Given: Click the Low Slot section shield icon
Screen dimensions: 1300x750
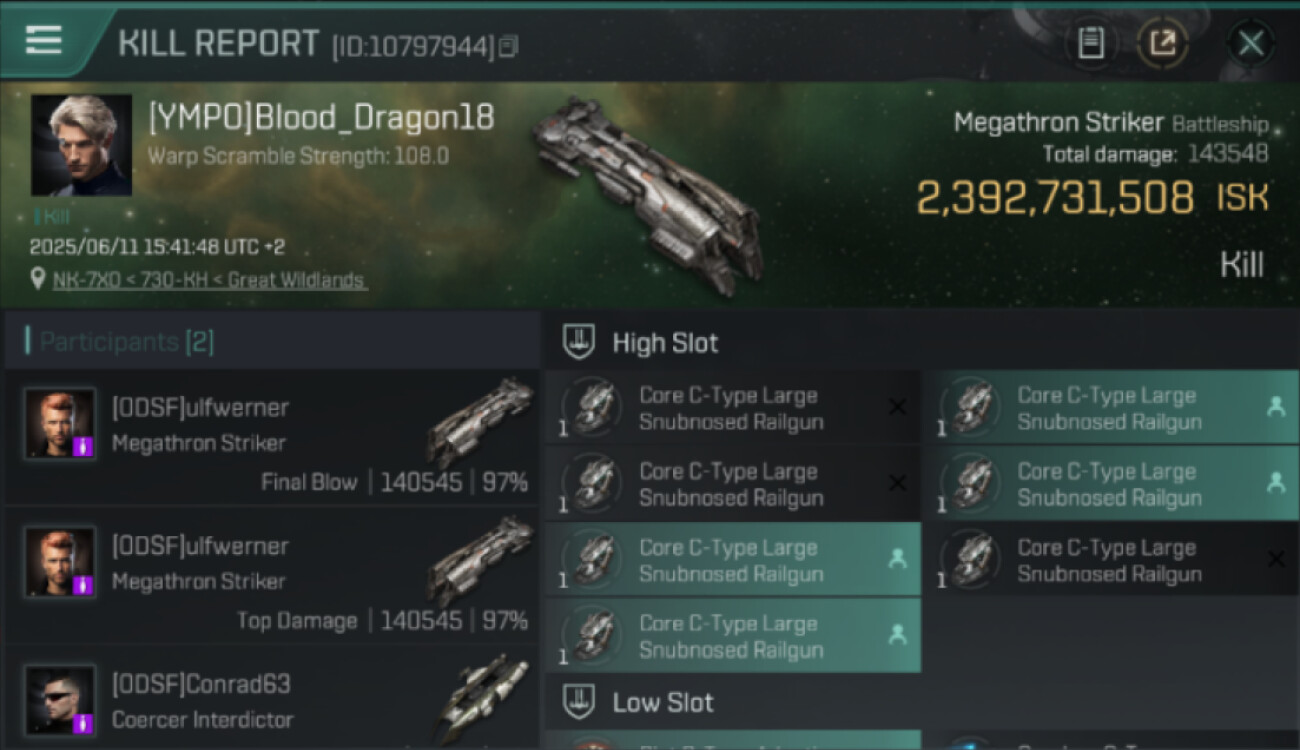Looking at the screenshot, I should click(580, 700).
